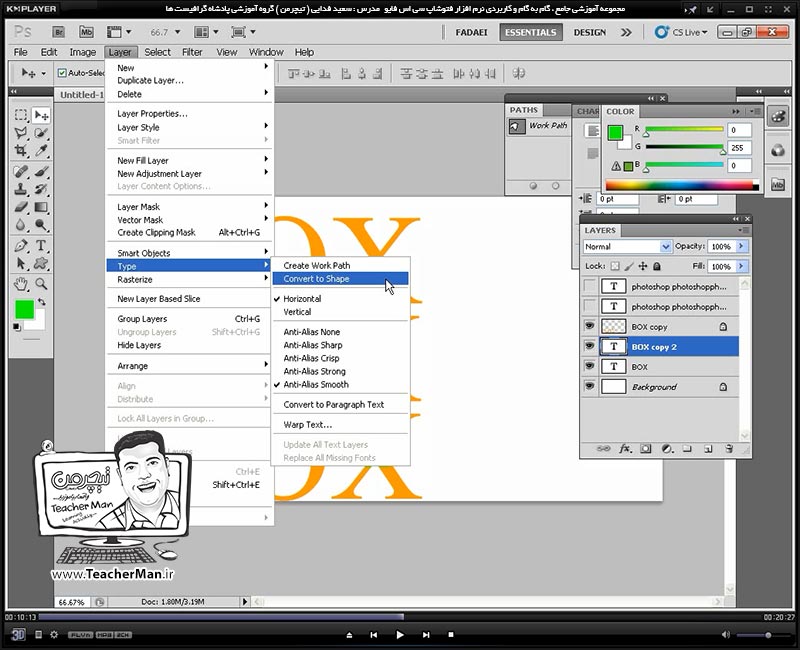
Task: Open the Filter menu
Action: [192, 52]
